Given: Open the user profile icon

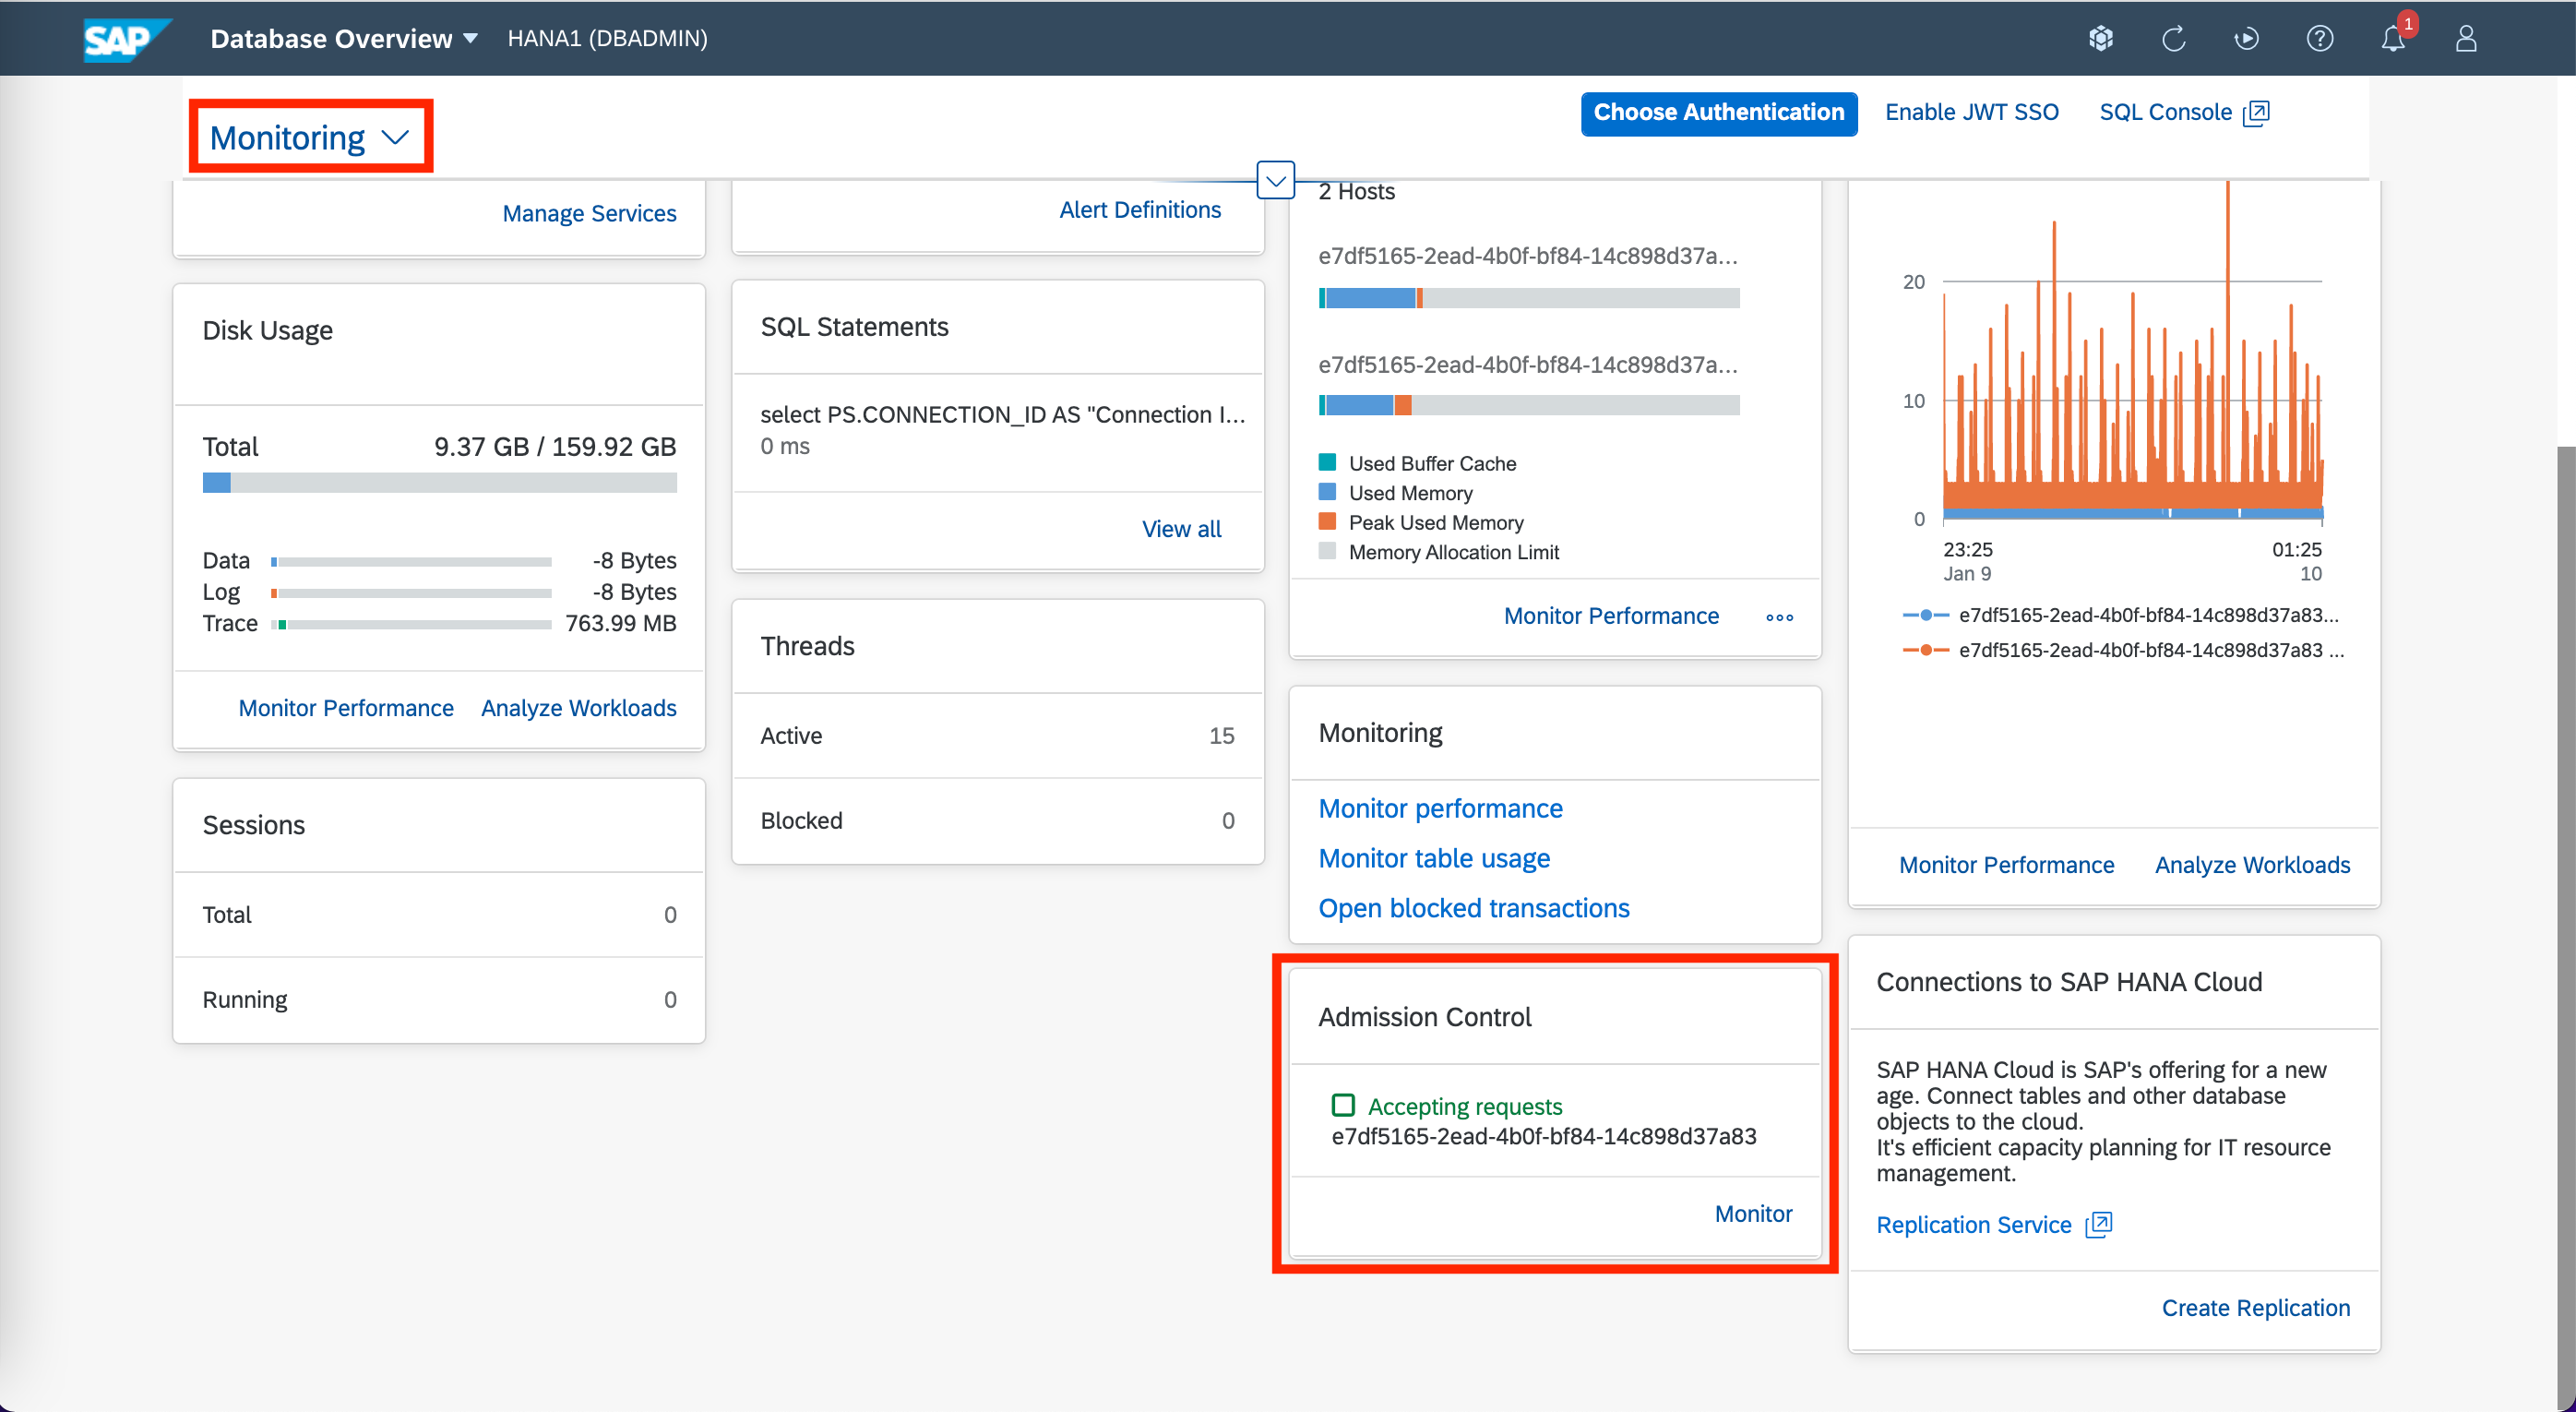Looking at the screenshot, I should click(2466, 38).
